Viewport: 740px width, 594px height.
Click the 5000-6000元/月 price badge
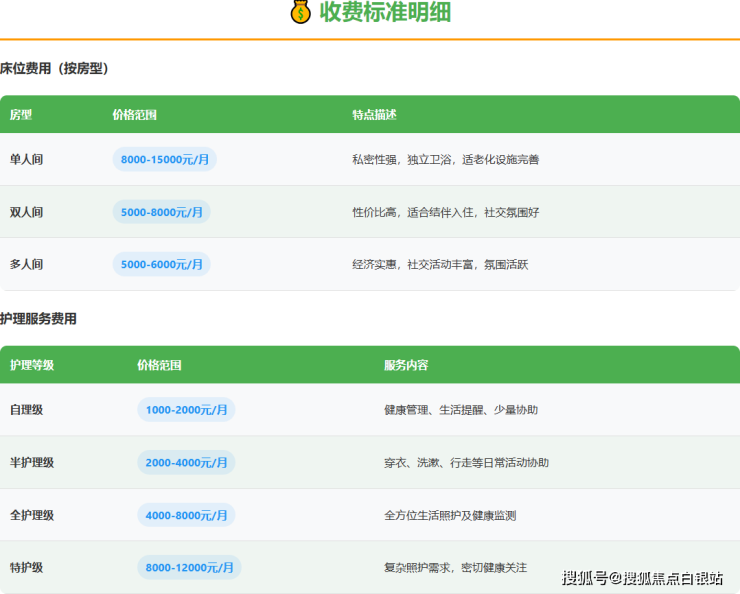click(x=161, y=265)
